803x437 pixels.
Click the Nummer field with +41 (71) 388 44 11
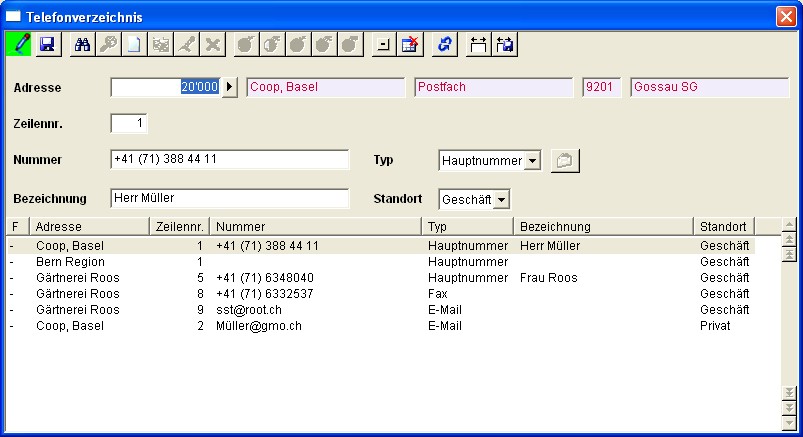[229, 159]
